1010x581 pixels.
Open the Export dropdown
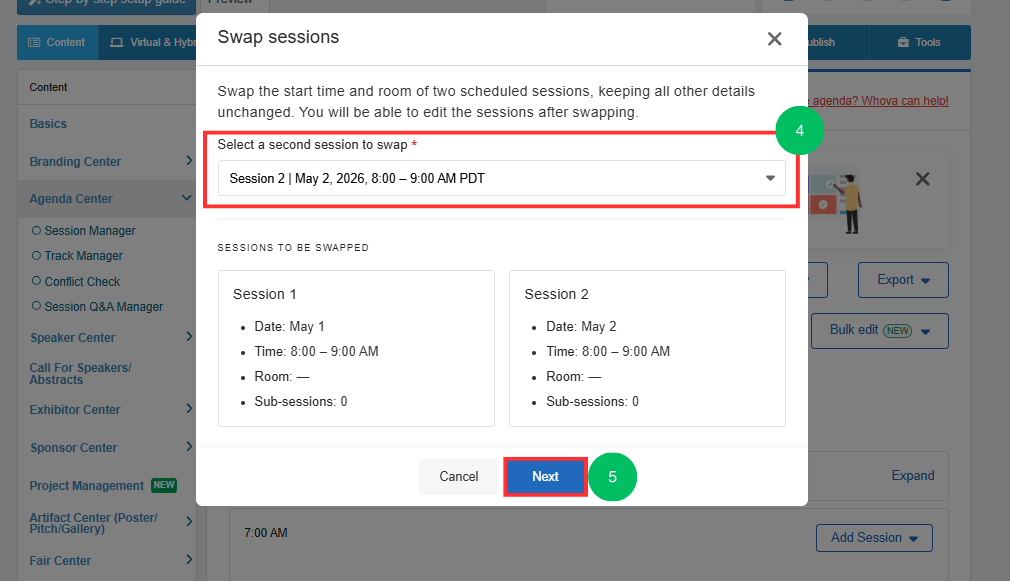pyautogui.click(x=903, y=280)
